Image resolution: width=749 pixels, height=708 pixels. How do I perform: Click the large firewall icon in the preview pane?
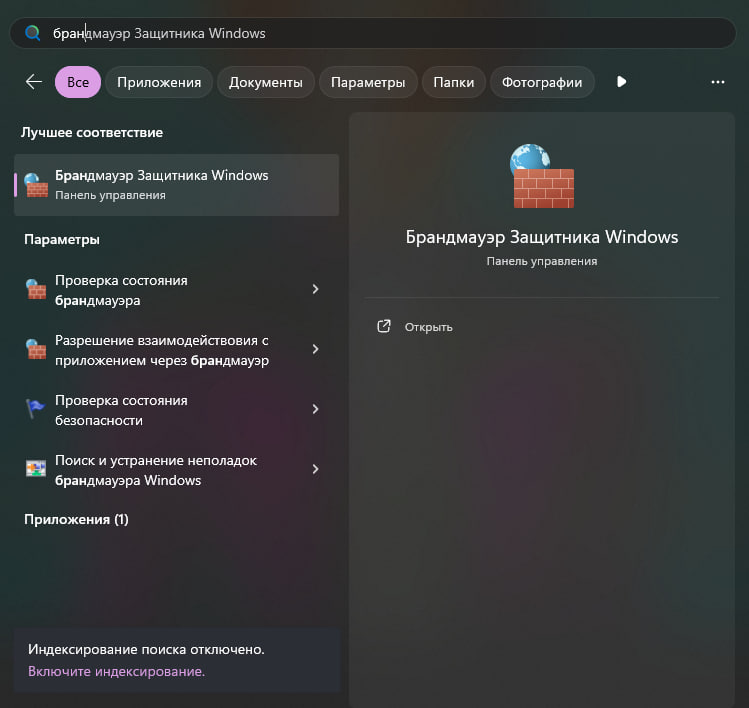[542, 176]
